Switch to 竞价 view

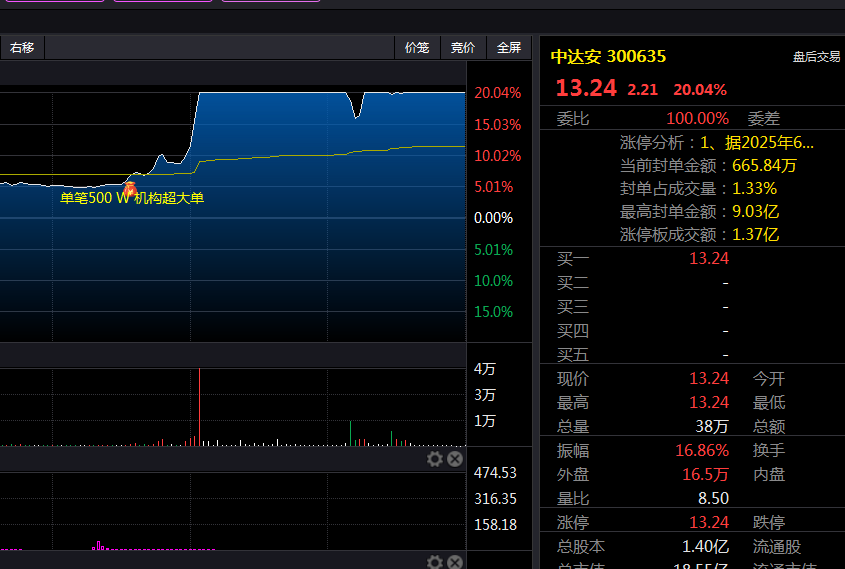pyautogui.click(x=463, y=47)
